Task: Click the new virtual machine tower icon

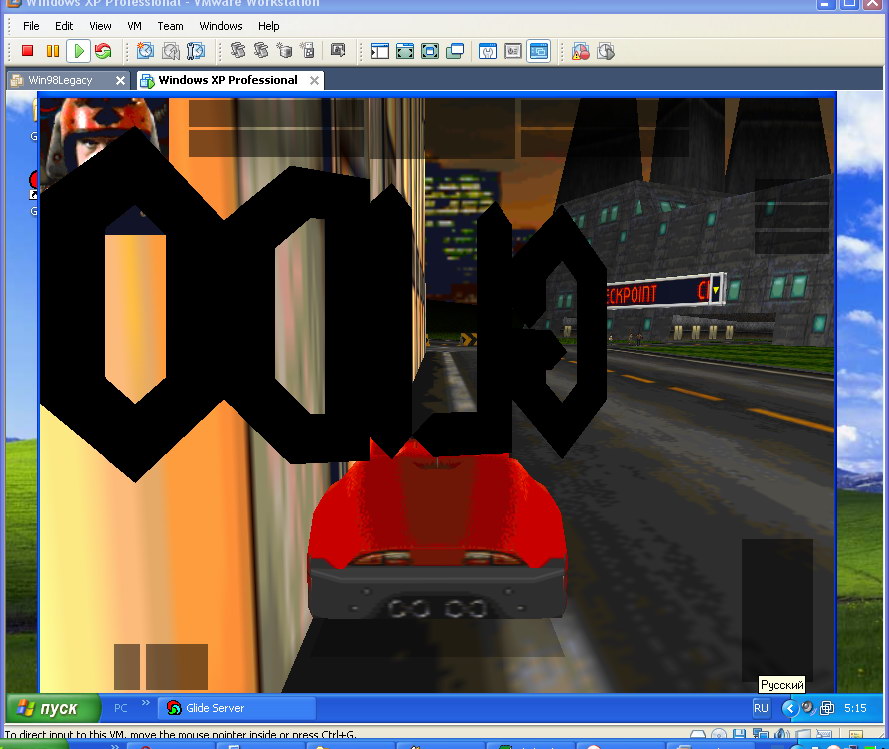Action: 307,51
